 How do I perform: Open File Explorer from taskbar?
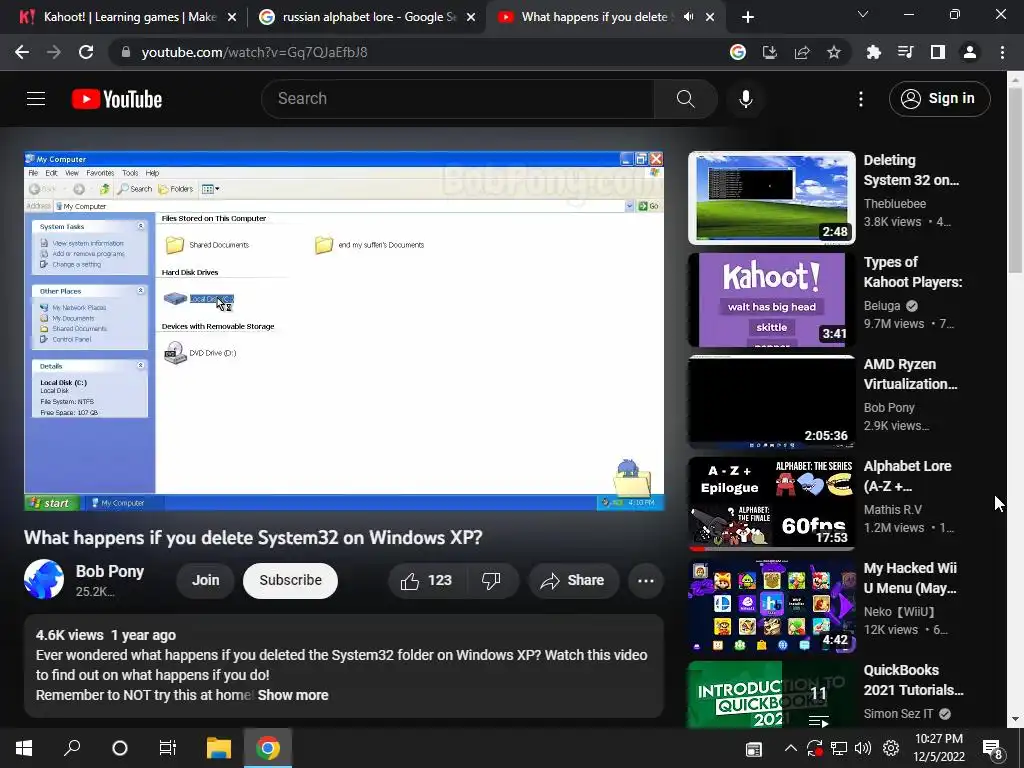point(219,748)
